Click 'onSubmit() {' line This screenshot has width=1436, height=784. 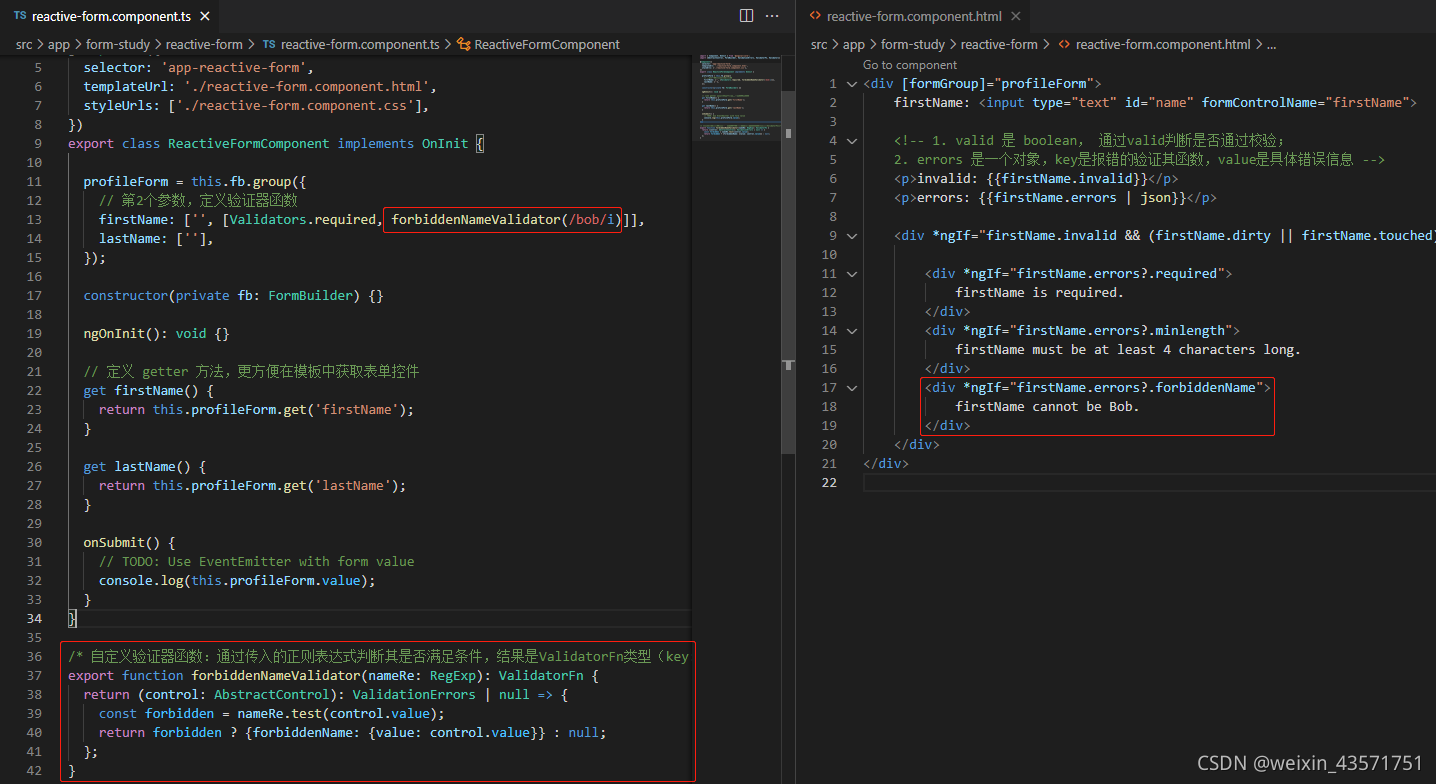pyautogui.click(x=129, y=543)
